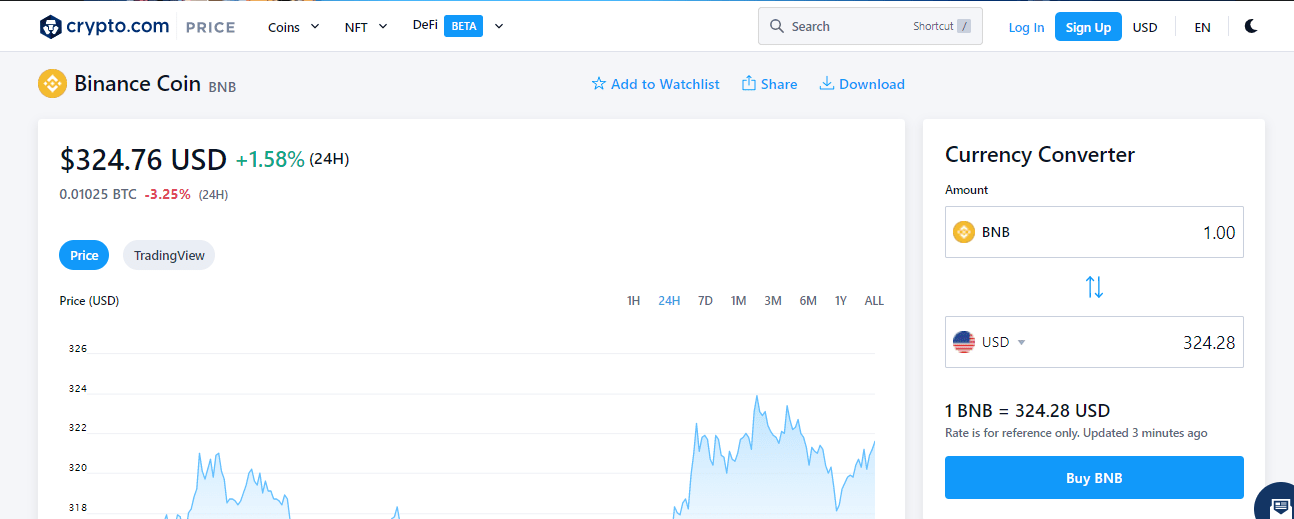The image size is (1294, 519).
Task: Open the USD dropdown in Currency Converter
Action: (1003, 342)
